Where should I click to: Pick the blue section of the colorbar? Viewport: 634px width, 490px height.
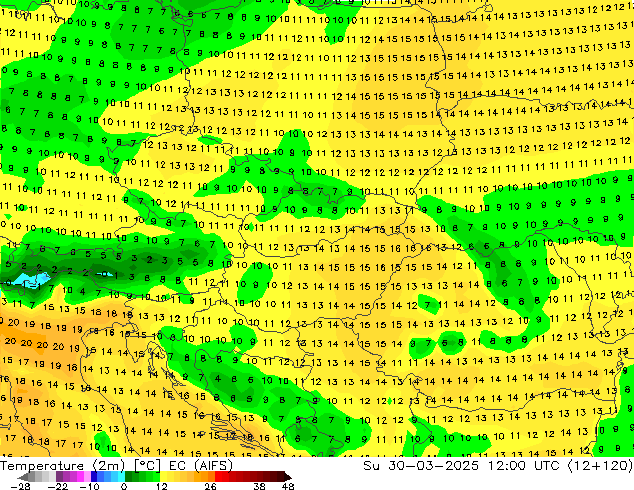(108, 477)
